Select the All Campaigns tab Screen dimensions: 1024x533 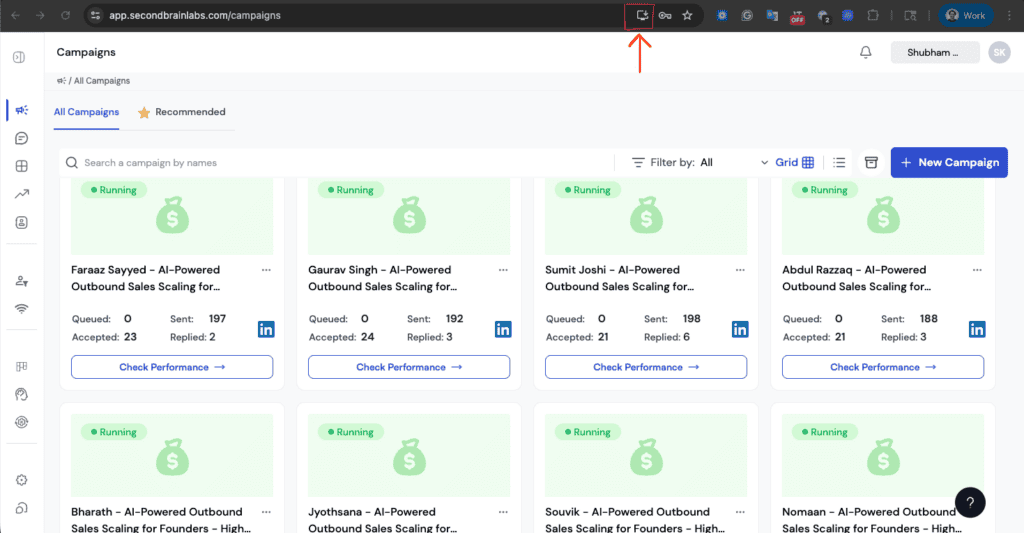coord(86,112)
